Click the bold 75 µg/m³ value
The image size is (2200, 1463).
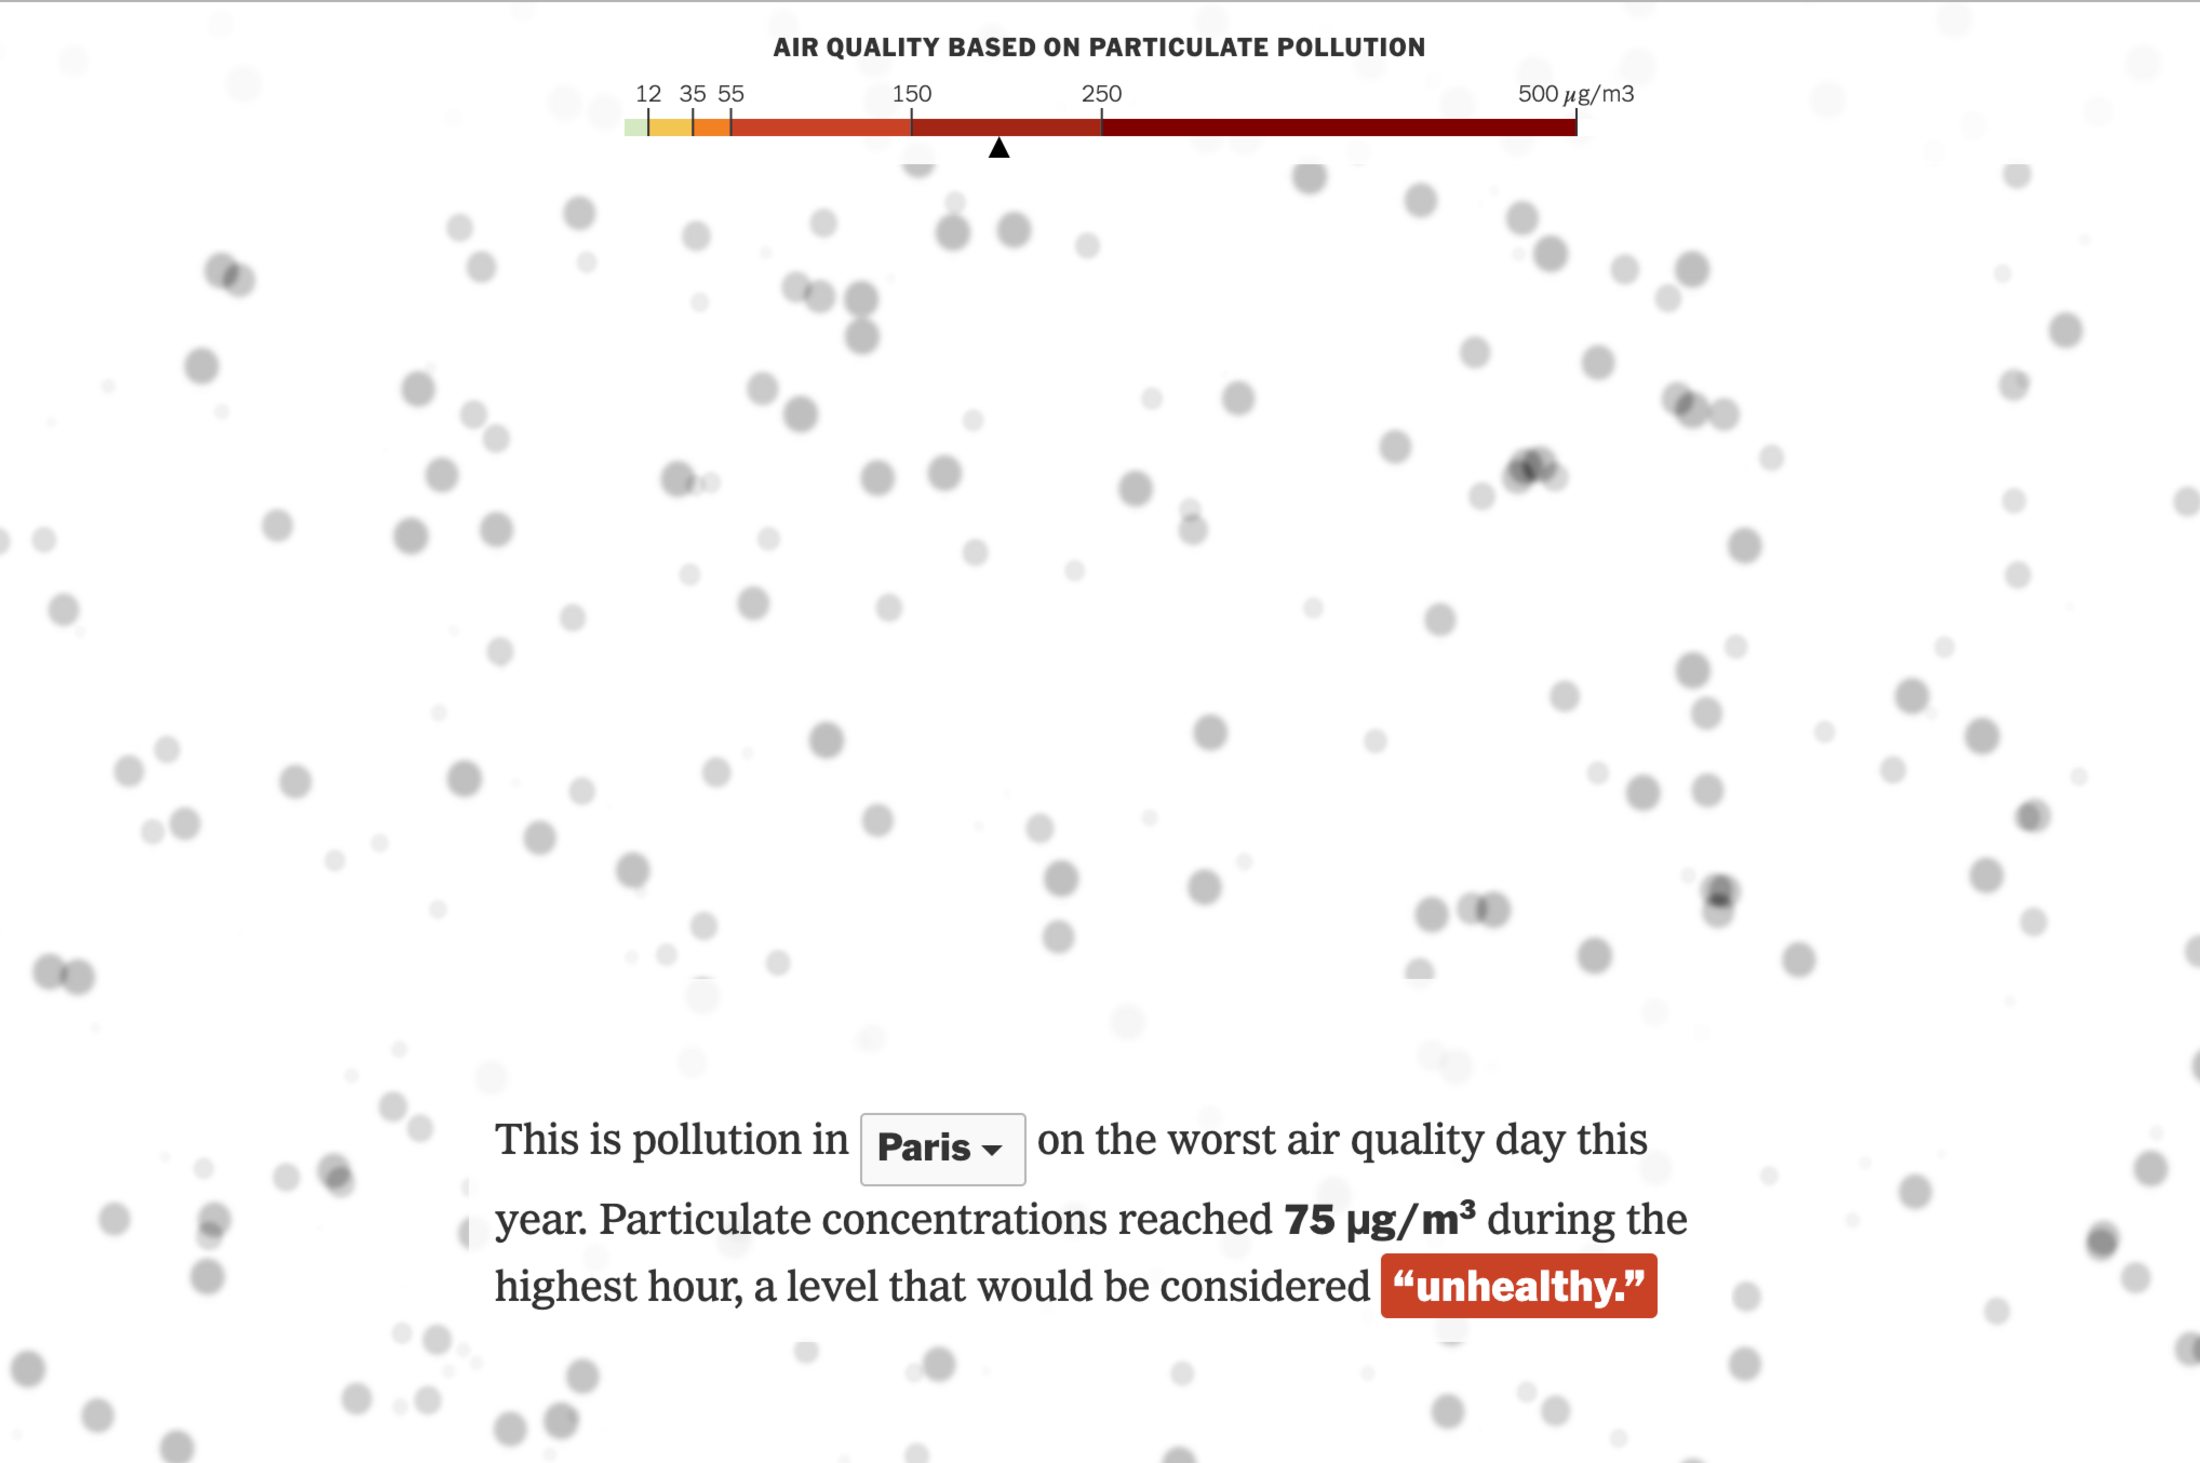pos(1379,1219)
